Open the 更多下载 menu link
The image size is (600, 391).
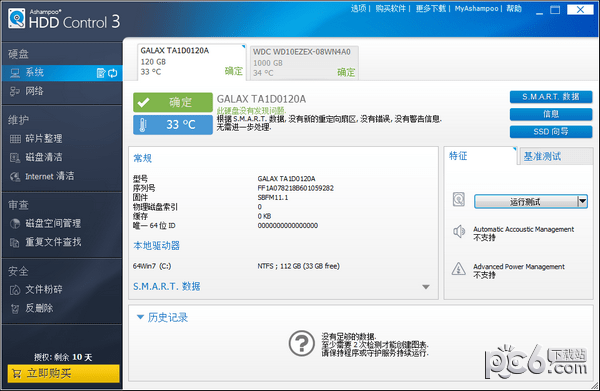pyautogui.click(x=431, y=8)
